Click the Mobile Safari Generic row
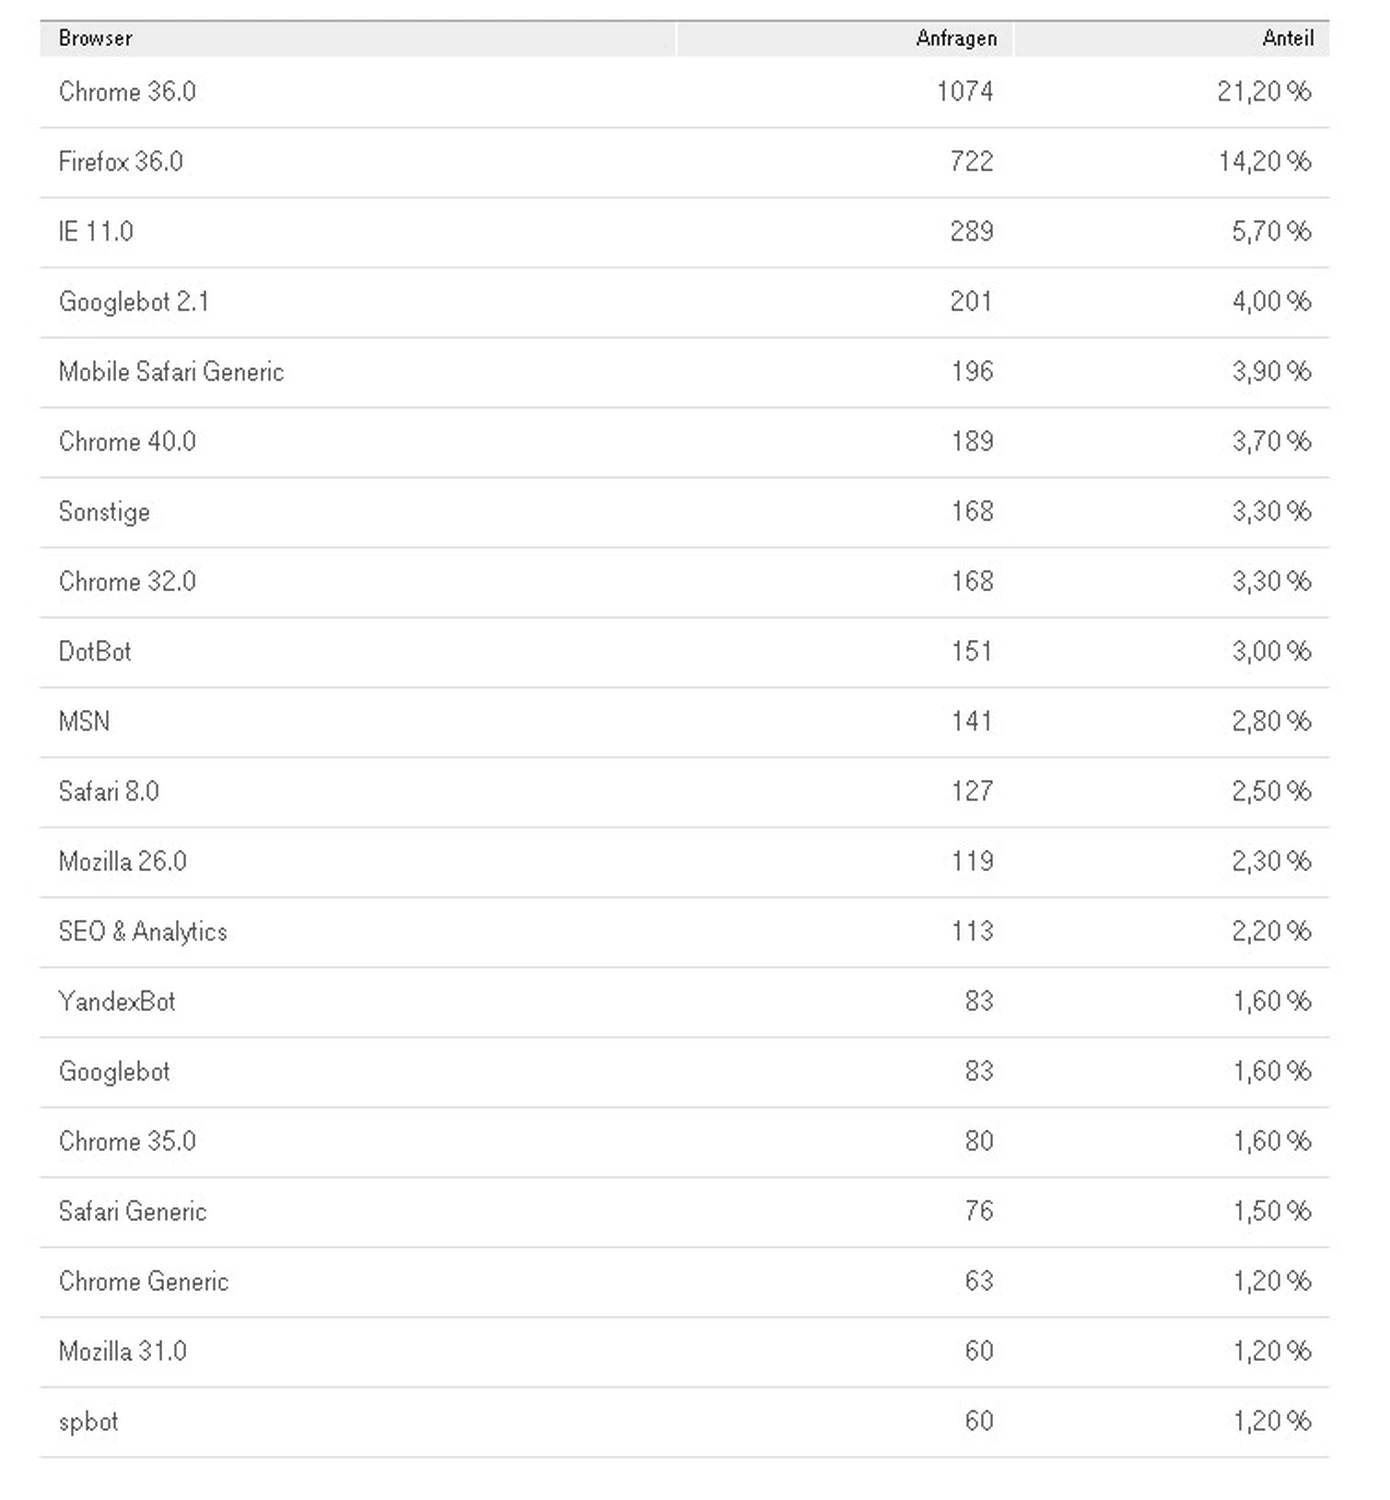 coord(171,372)
